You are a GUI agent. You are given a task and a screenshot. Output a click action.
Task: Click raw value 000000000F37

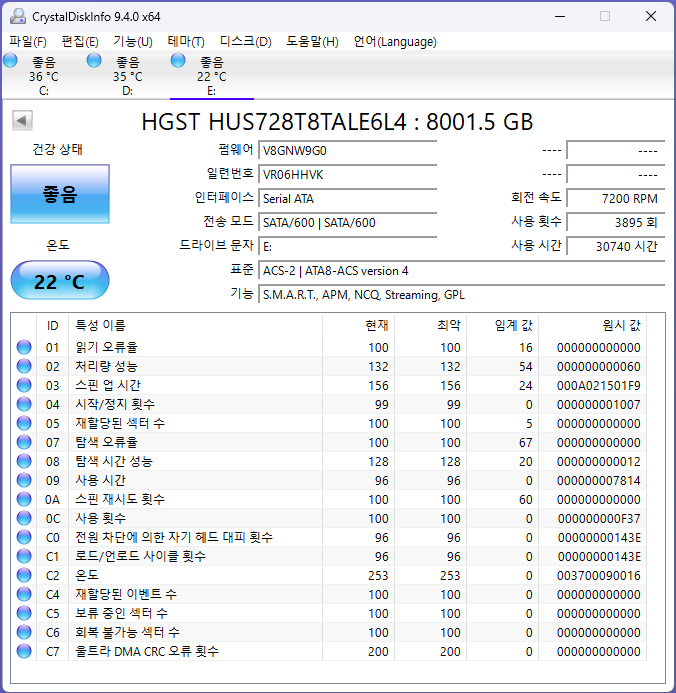tap(598, 518)
